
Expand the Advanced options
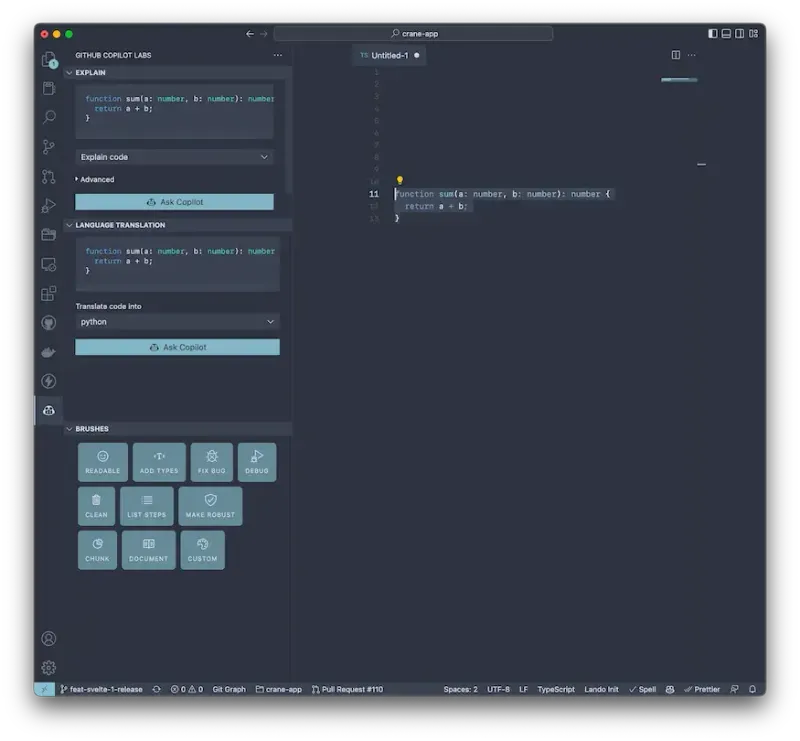click(x=95, y=180)
